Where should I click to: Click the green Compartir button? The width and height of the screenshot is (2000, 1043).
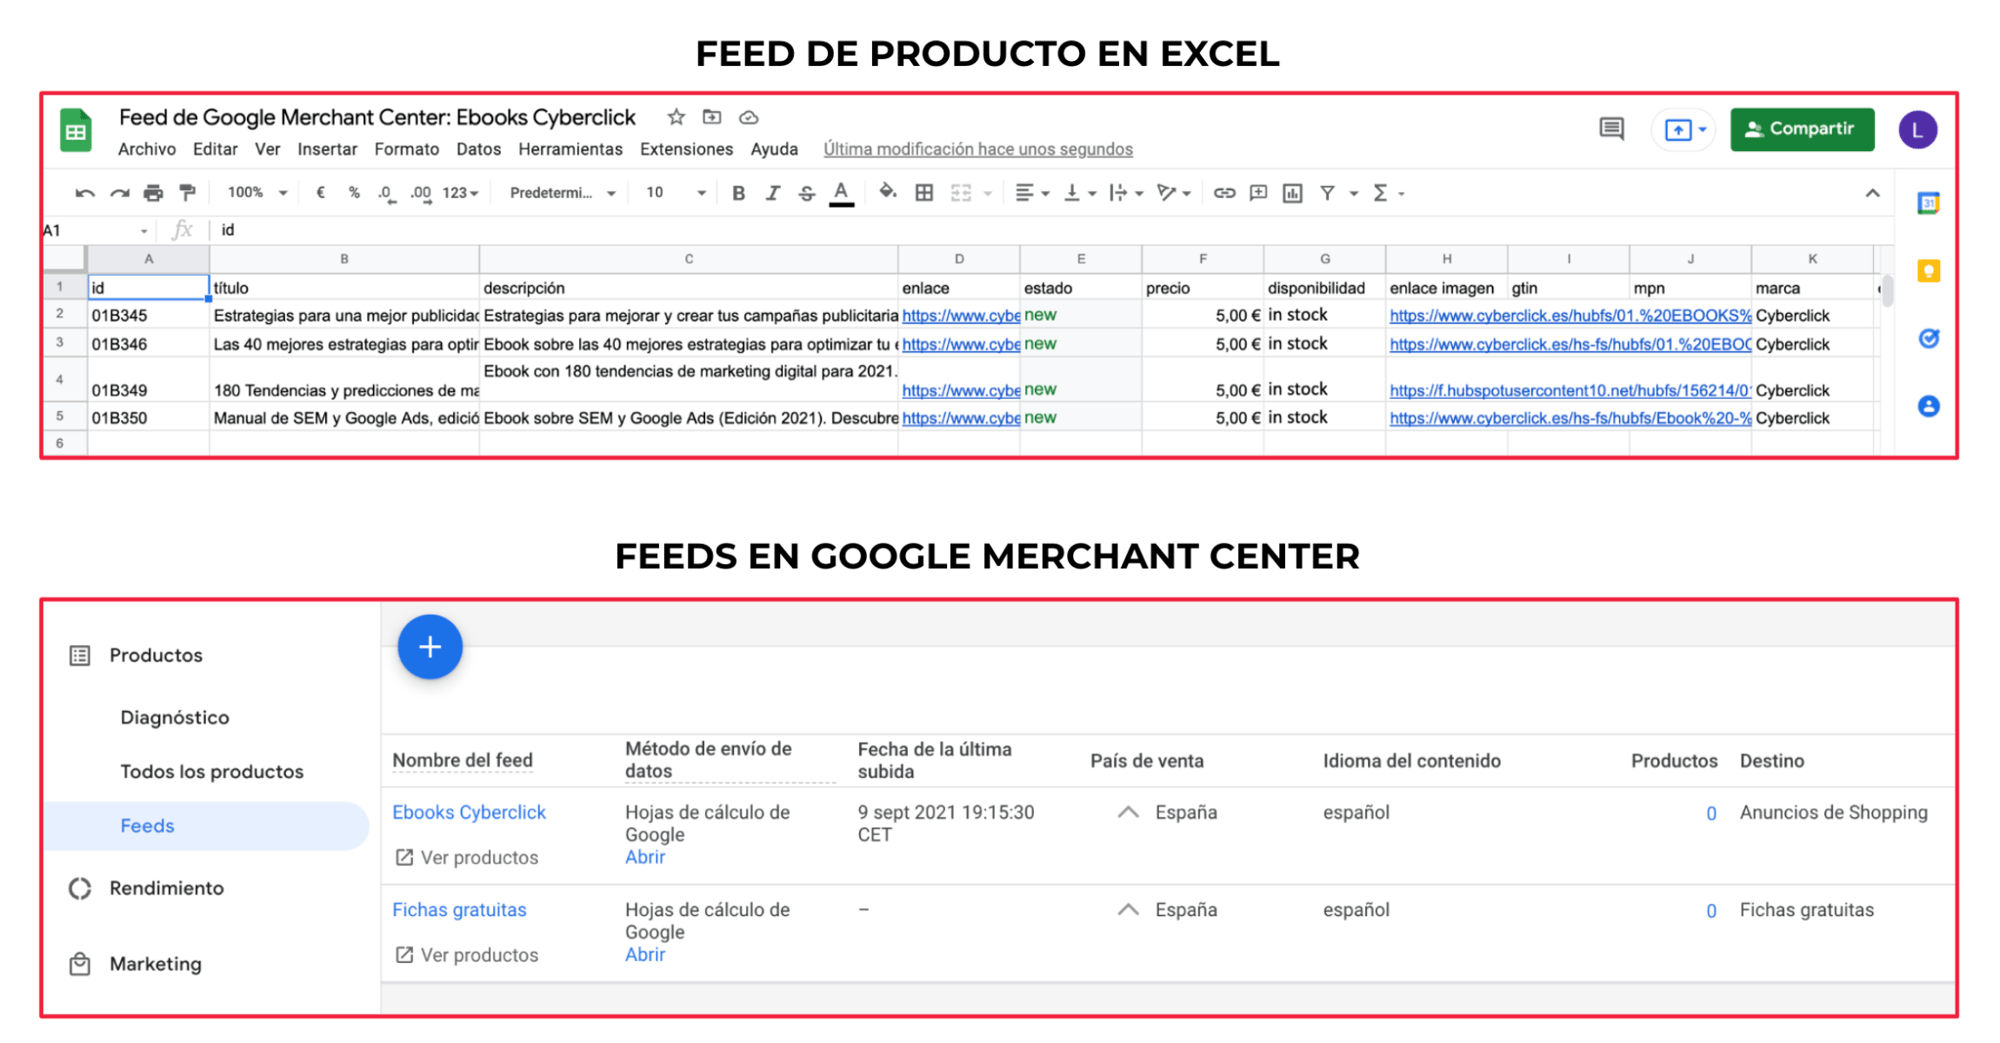coord(1802,129)
